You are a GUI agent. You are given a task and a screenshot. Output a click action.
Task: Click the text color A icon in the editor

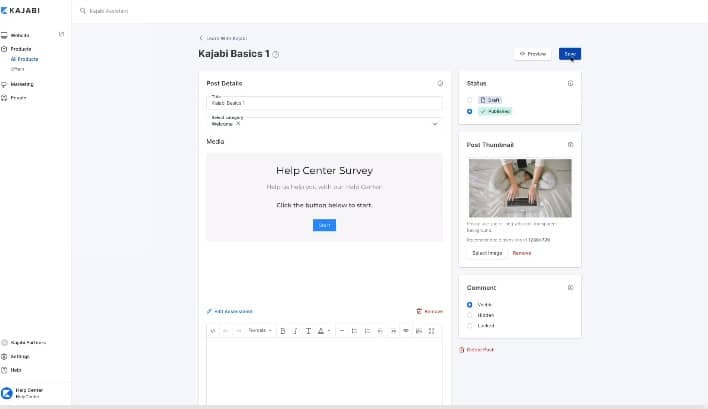coord(321,331)
